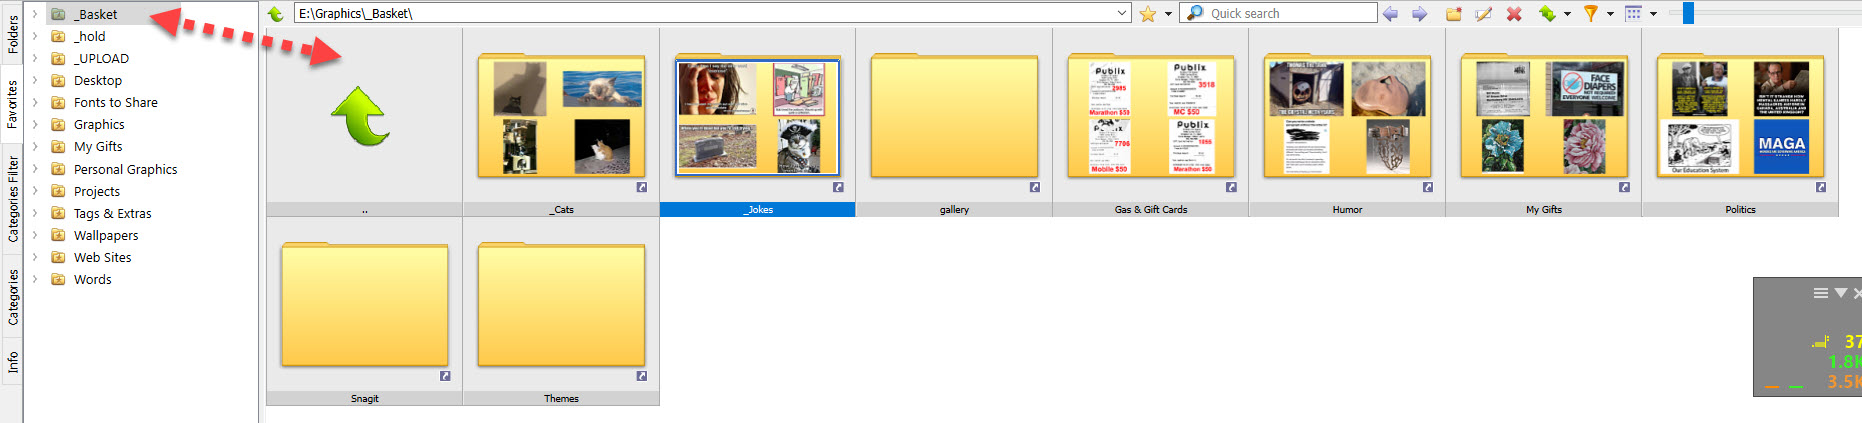The image size is (1862, 423).
Task: Expand the Projects tree node
Action: coord(35,191)
